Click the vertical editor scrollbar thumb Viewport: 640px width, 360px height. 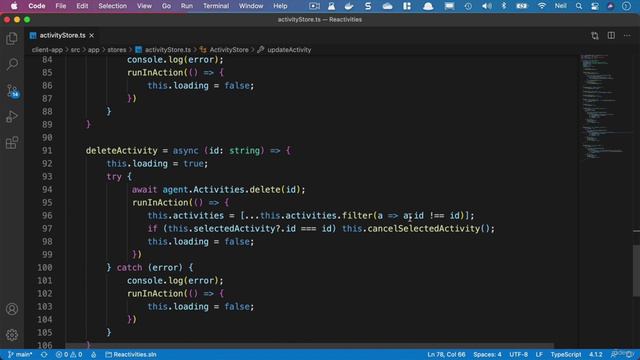coord(636,270)
